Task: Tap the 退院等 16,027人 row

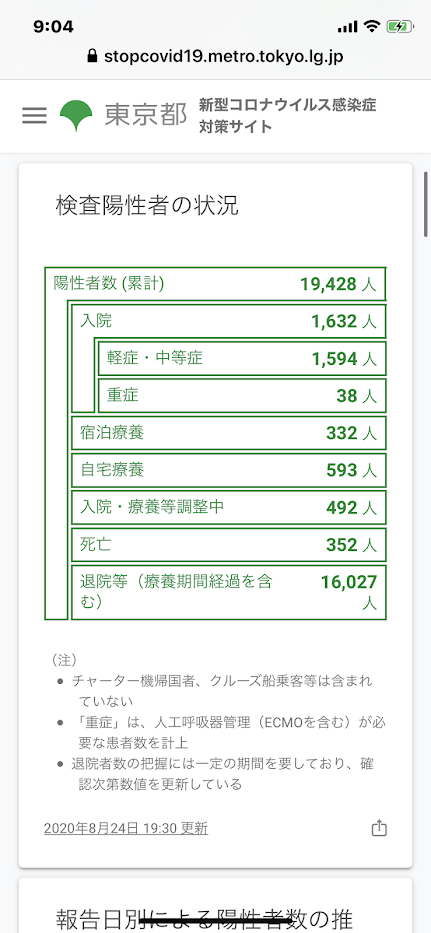Action: click(229, 592)
